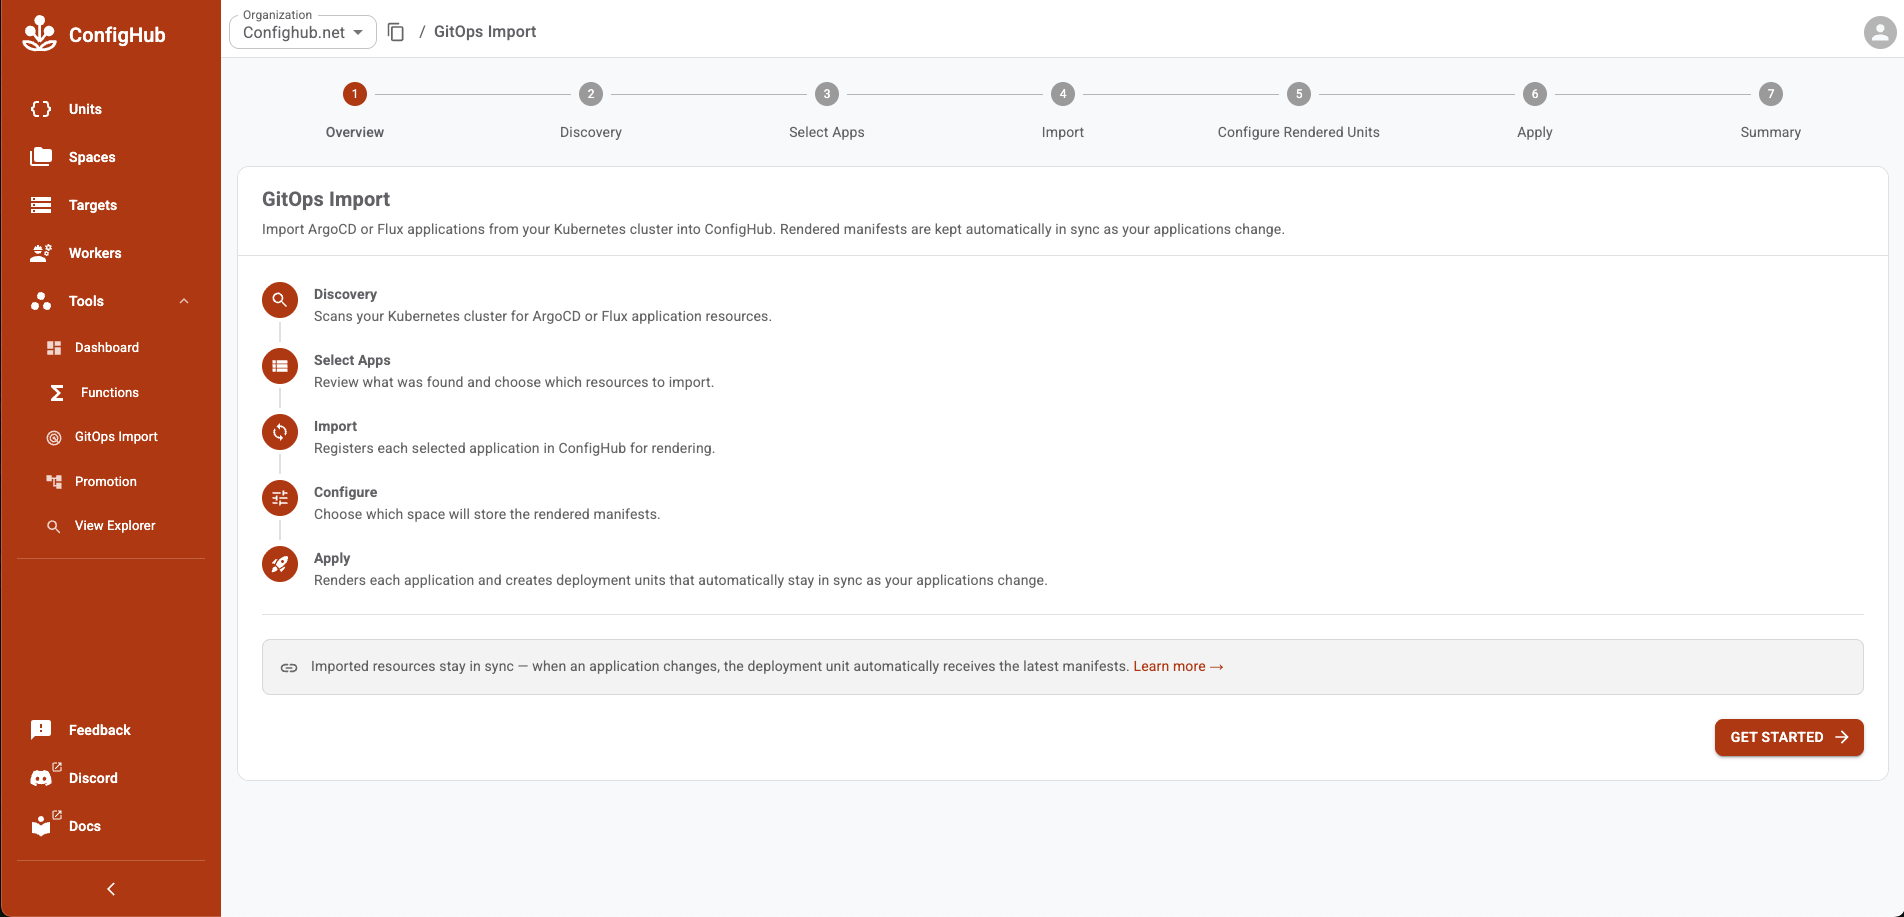The image size is (1904, 917).
Task: Click the Configure sliders step icon
Action: (x=280, y=498)
